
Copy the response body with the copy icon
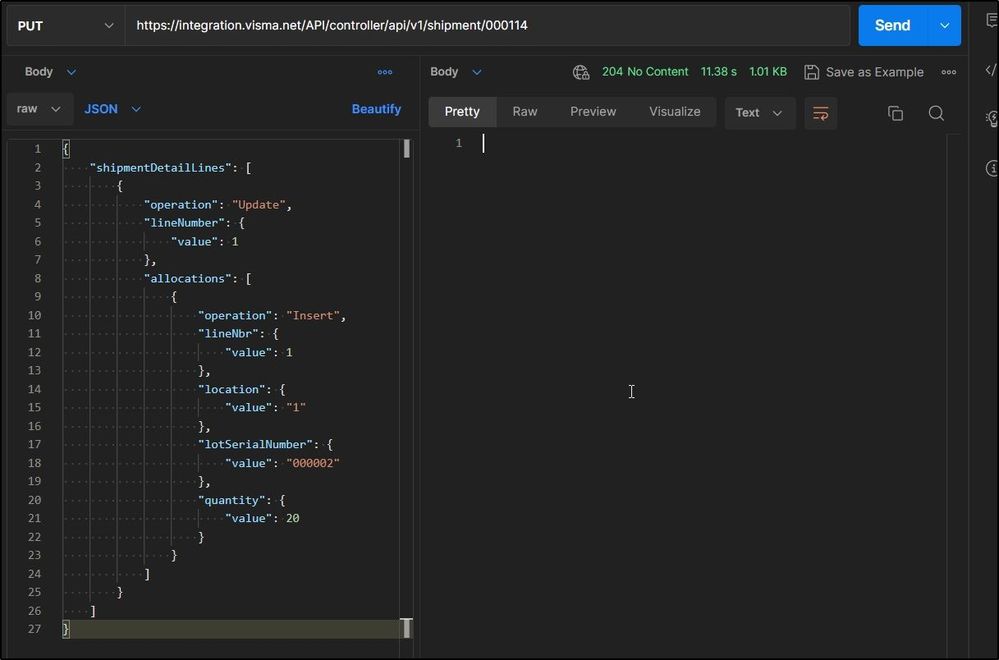point(895,113)
